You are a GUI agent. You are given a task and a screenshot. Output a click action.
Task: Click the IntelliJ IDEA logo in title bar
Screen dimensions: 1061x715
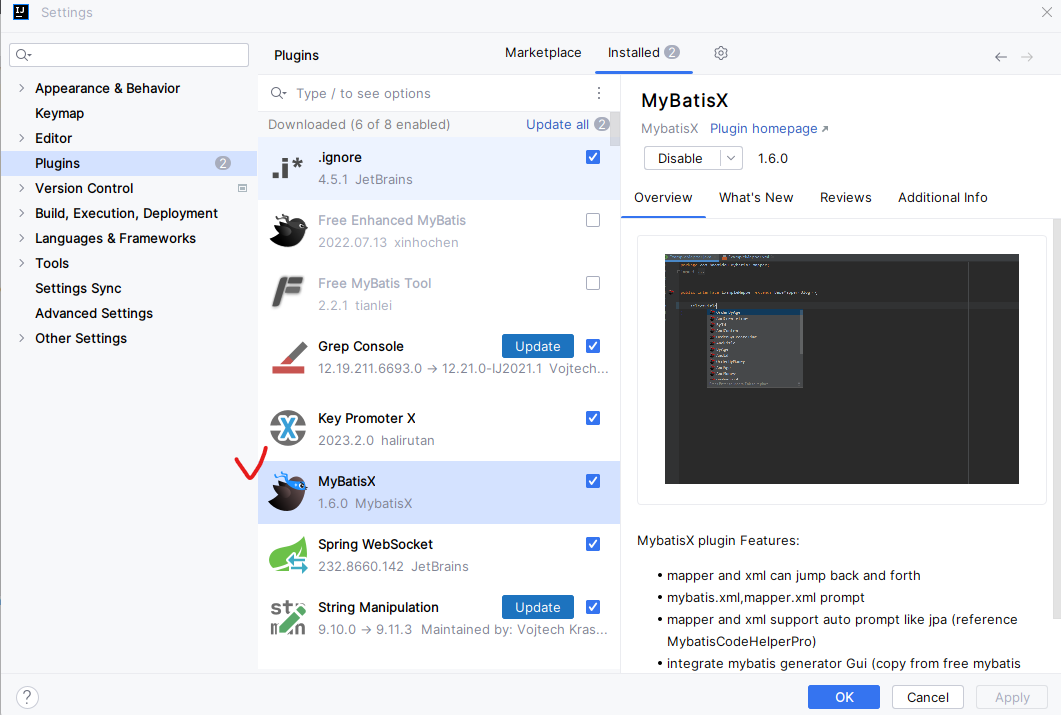(x=21, y=12)
